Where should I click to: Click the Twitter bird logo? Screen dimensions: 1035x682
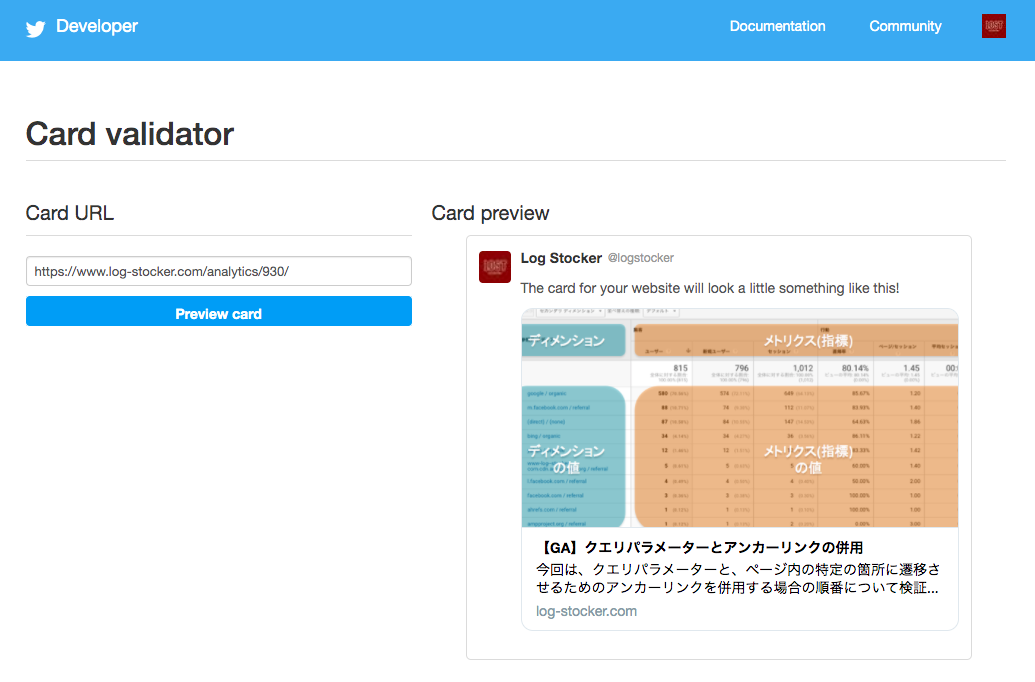pos(36,28)
